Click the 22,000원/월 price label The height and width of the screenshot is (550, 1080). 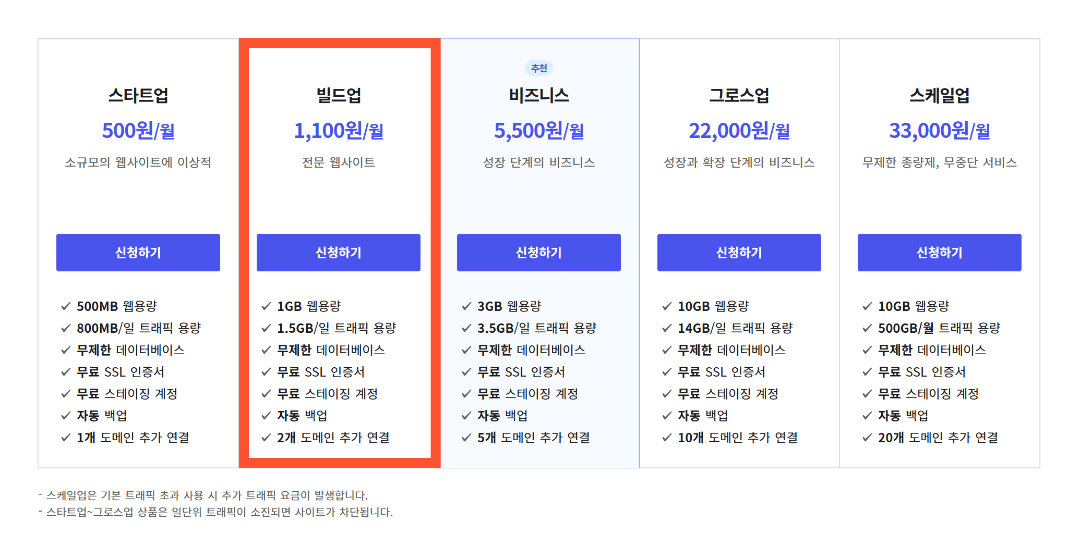click(739, 130)
